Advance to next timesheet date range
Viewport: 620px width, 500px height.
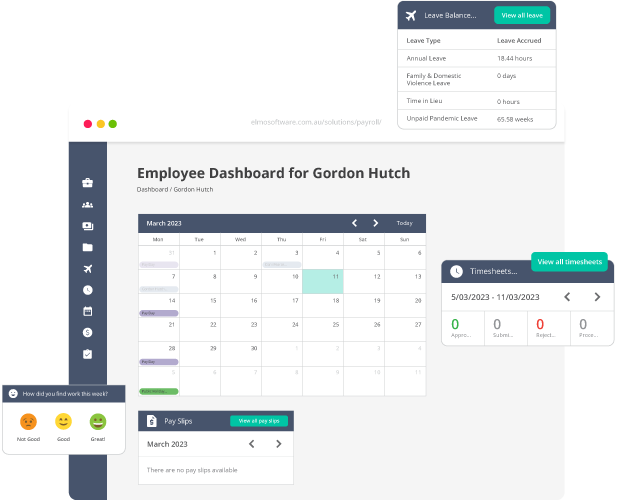pyautogui.click(x=597, y=297)
